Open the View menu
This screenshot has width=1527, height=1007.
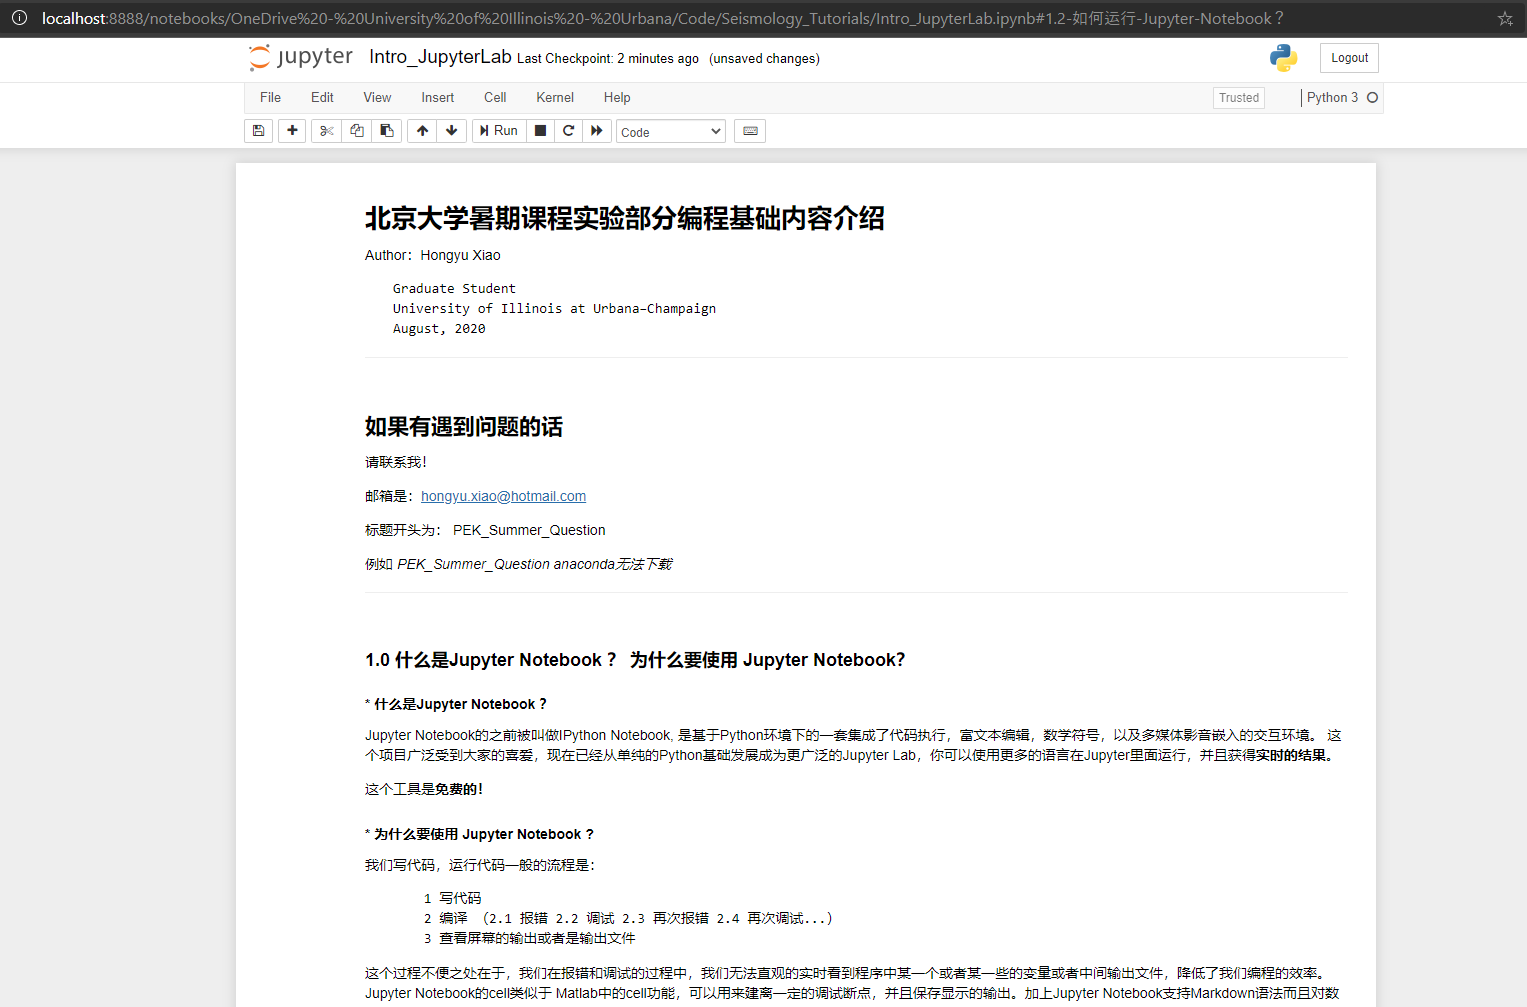(377, 97)
